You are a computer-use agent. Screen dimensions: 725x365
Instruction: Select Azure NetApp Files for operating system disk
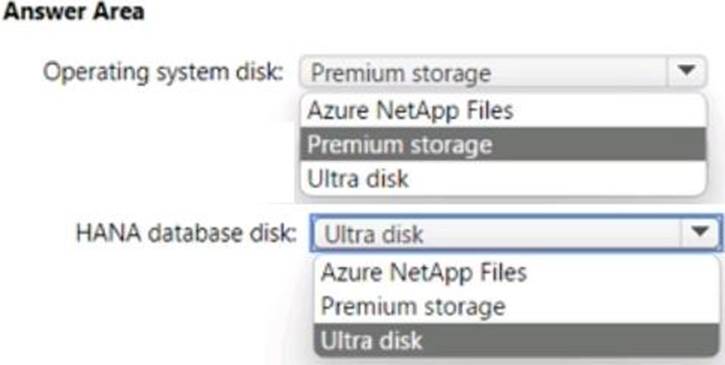pyautogui.click(x=503, y=111)
